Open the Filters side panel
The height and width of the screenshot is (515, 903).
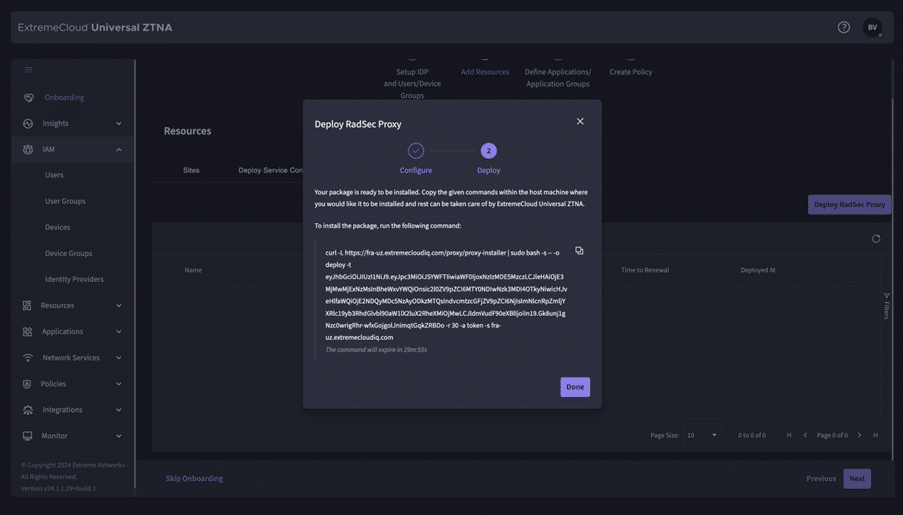tap(886, 306)
